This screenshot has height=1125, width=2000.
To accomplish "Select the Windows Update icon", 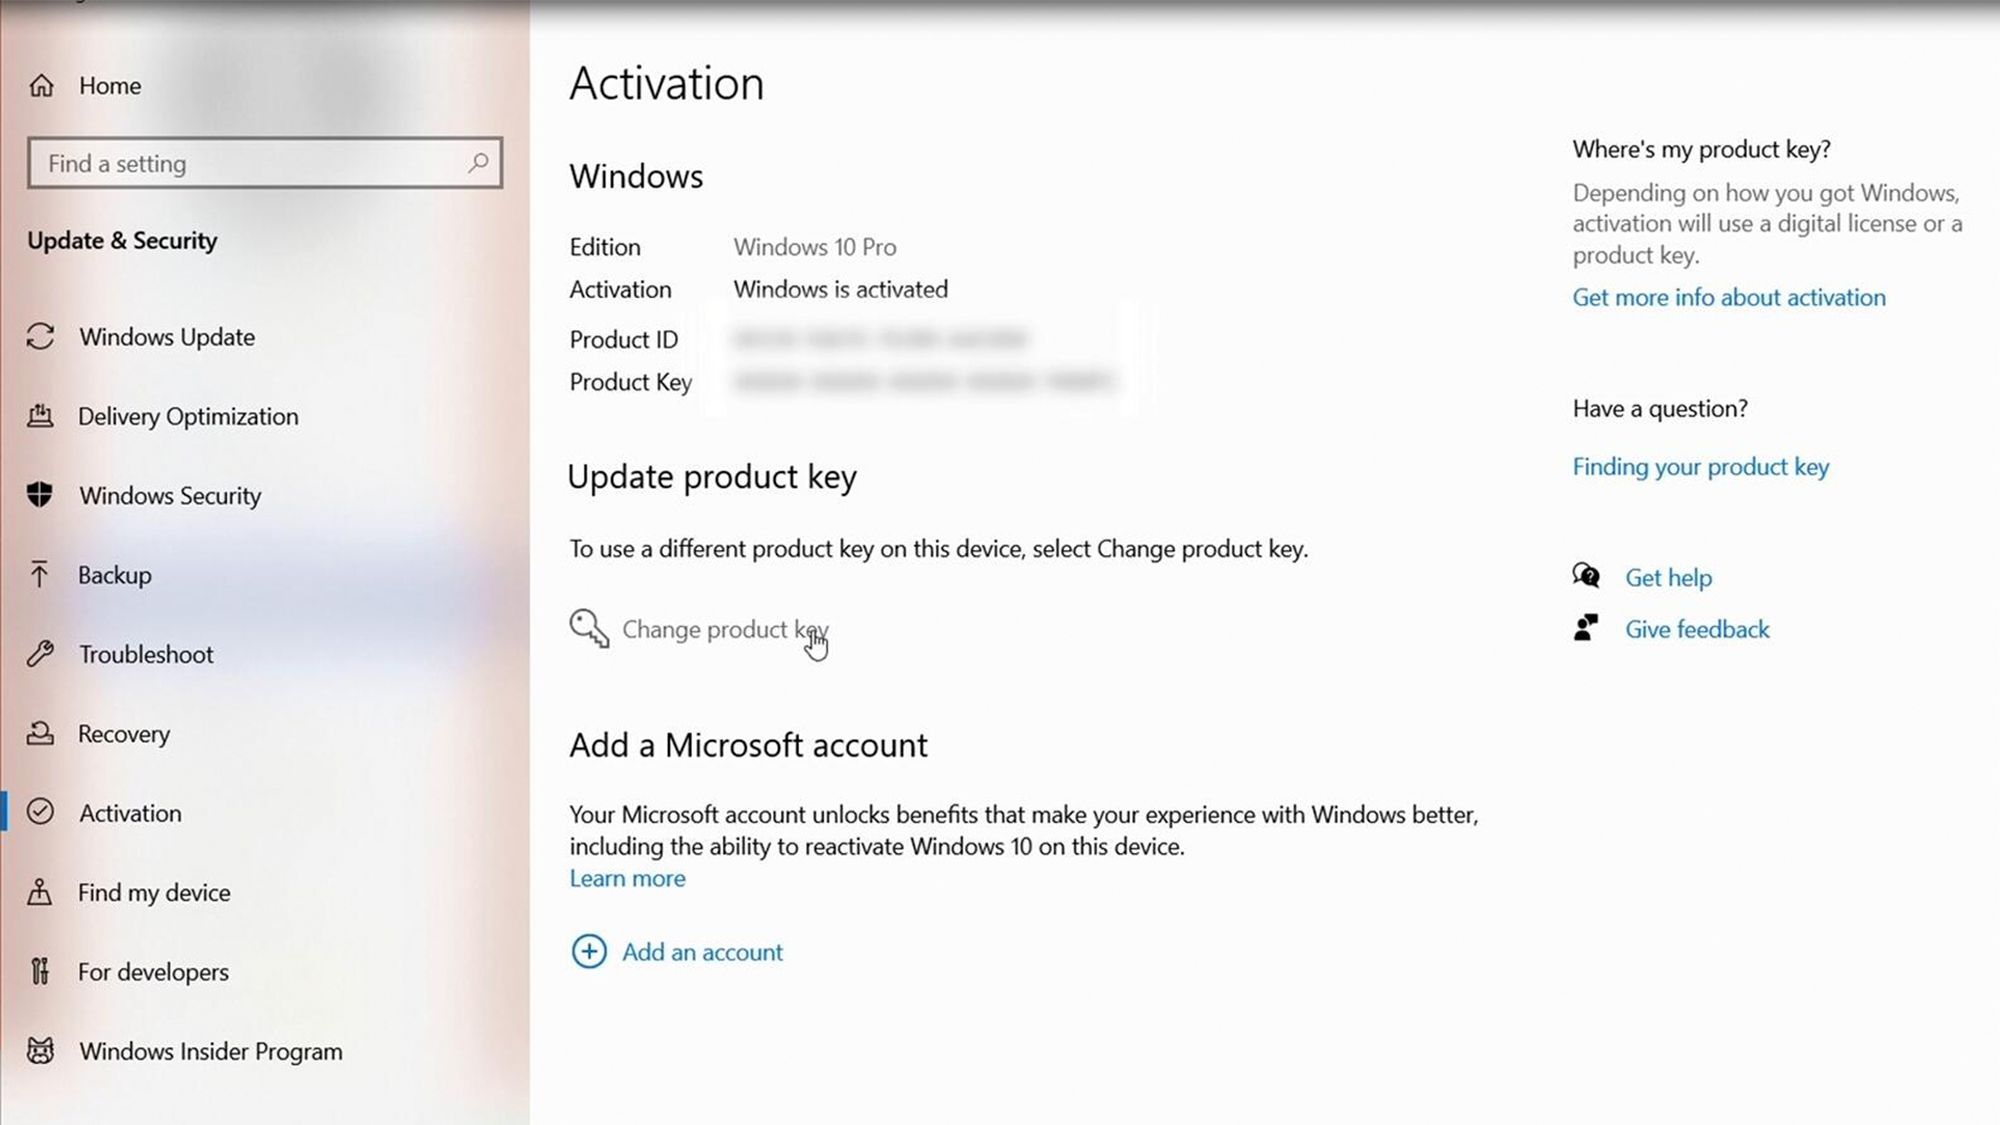I will (x=41, y=337).
